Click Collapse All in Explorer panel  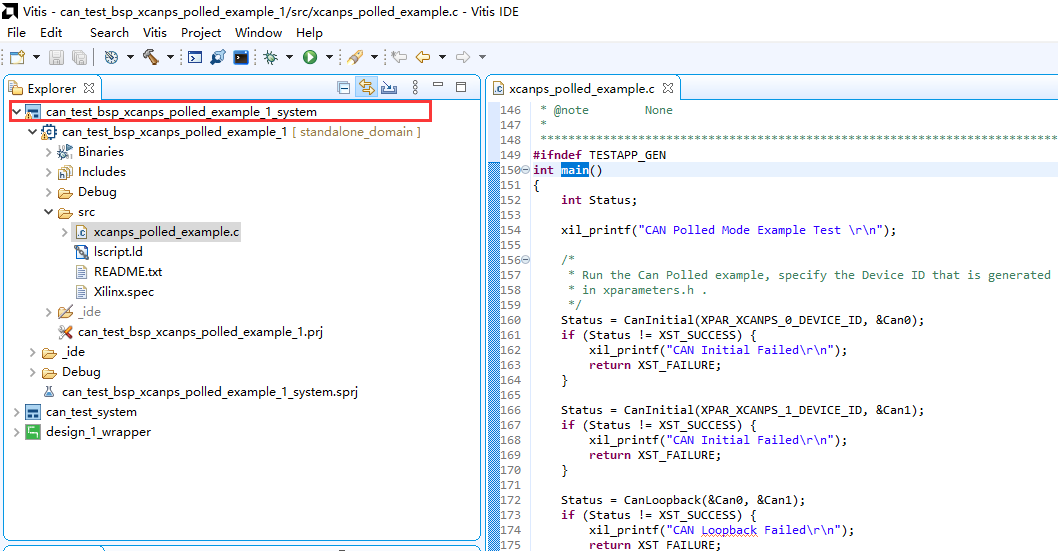pyautogui.click(x=343, y=88)
